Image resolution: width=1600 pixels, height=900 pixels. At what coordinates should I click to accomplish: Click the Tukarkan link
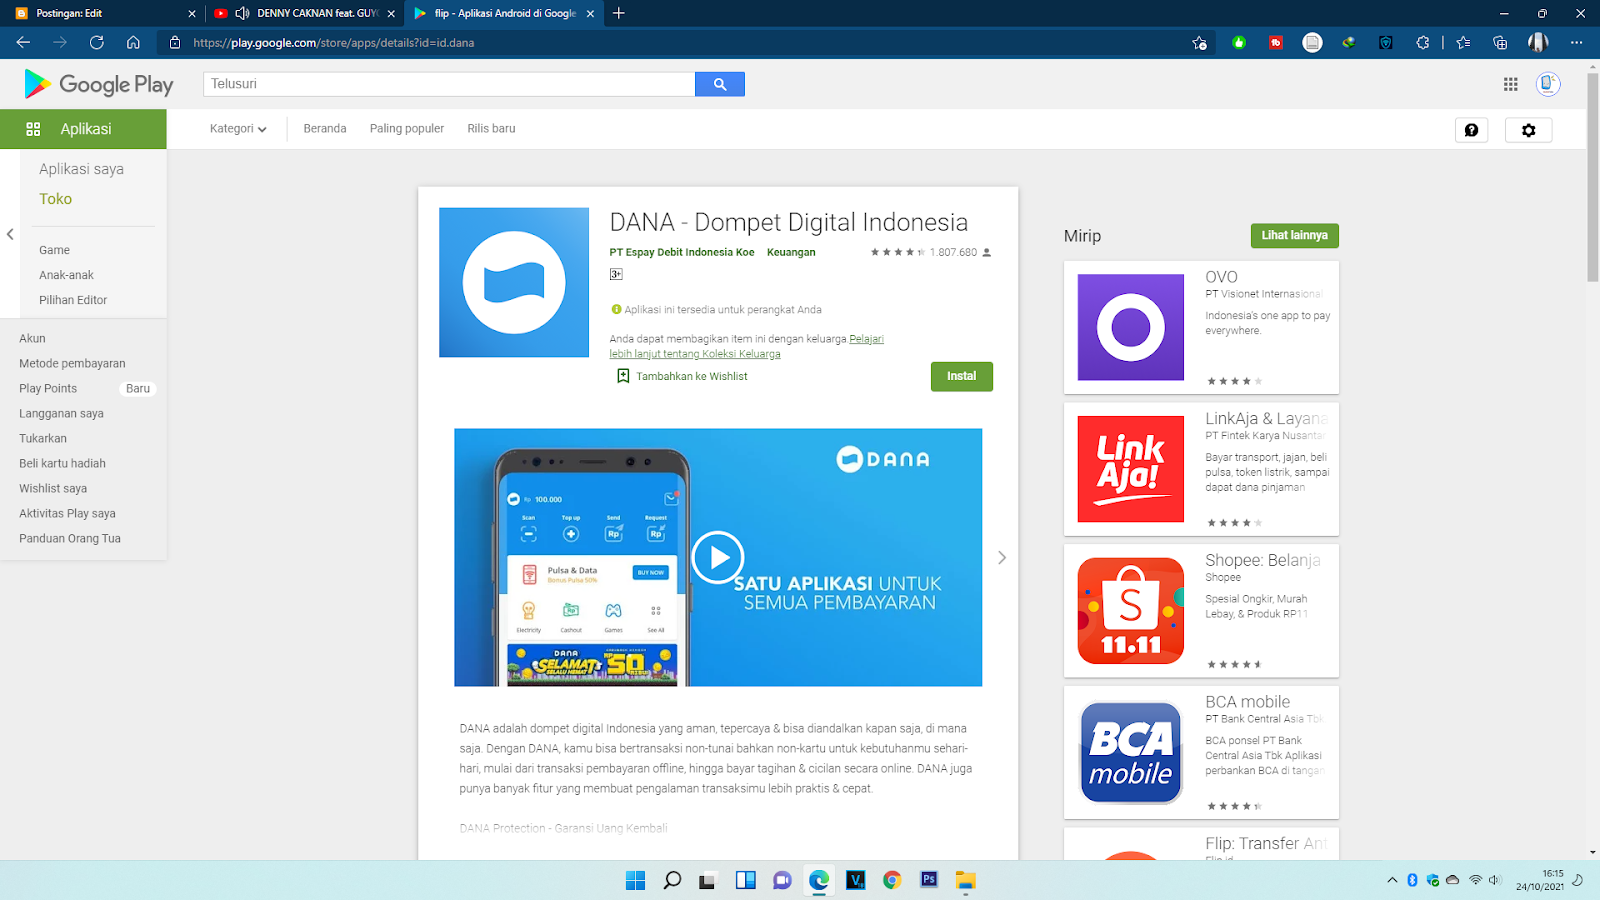coord(43,438)
